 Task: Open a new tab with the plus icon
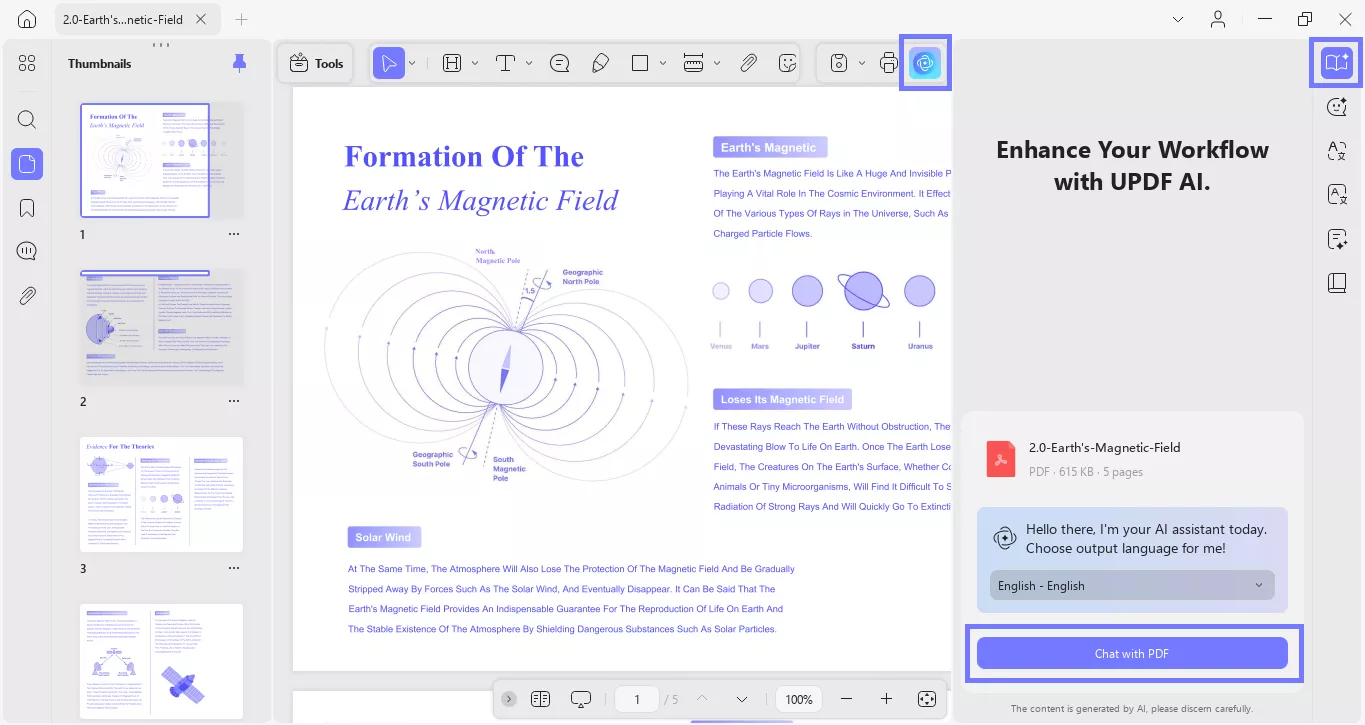[241, 19]
